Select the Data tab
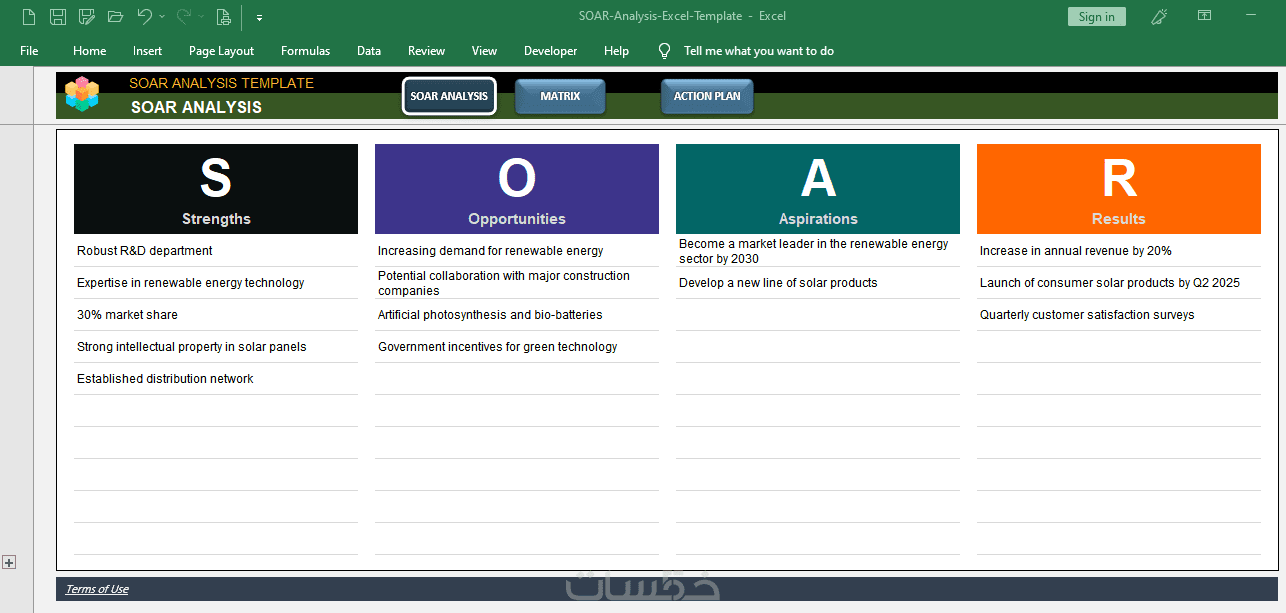1286x613 pixels. click(369, 51)
